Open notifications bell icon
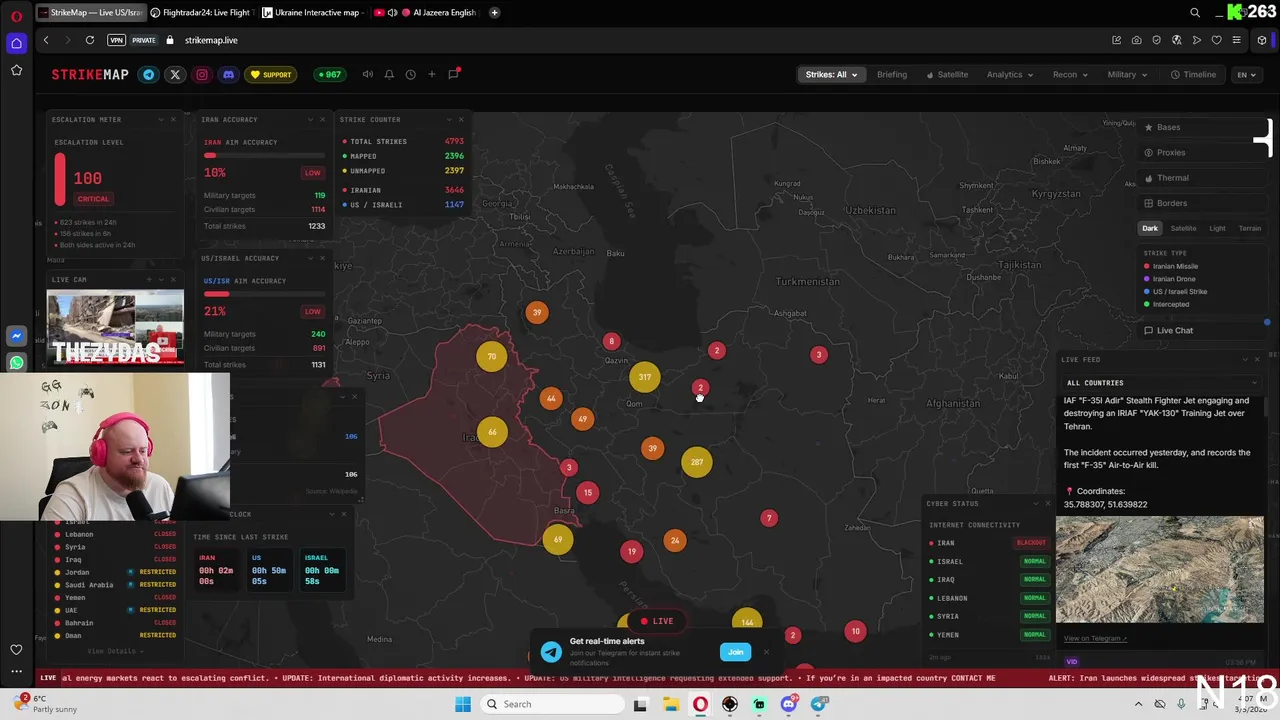Viewport: 1280px width, 720px height. 389,74
